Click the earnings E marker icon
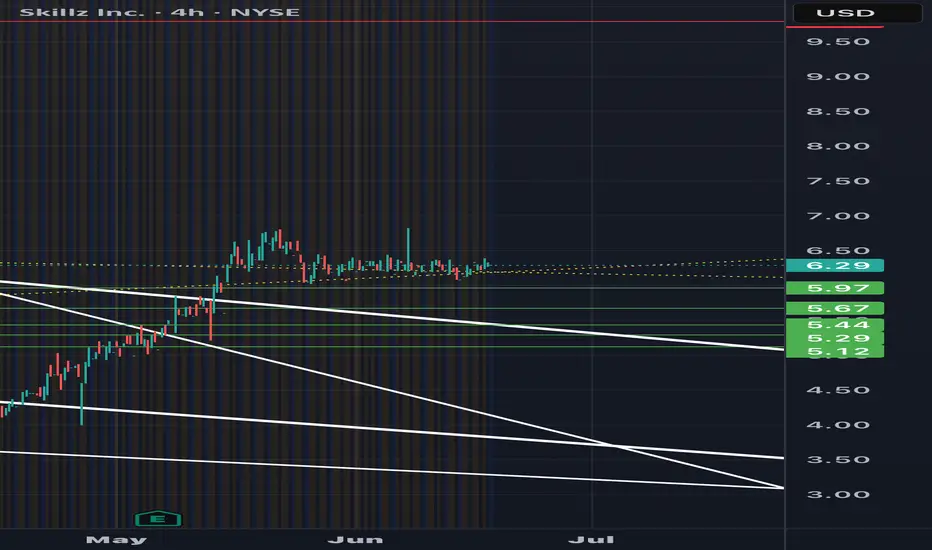This screenshot has height=550, width=932. pos(158,518)
